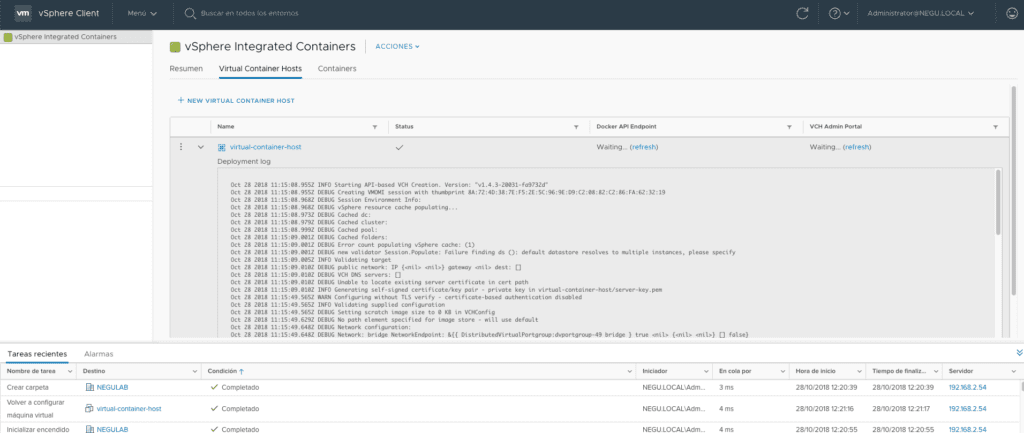Open NEGULAB link in Crear carpeta row

[x=112, y=387]
